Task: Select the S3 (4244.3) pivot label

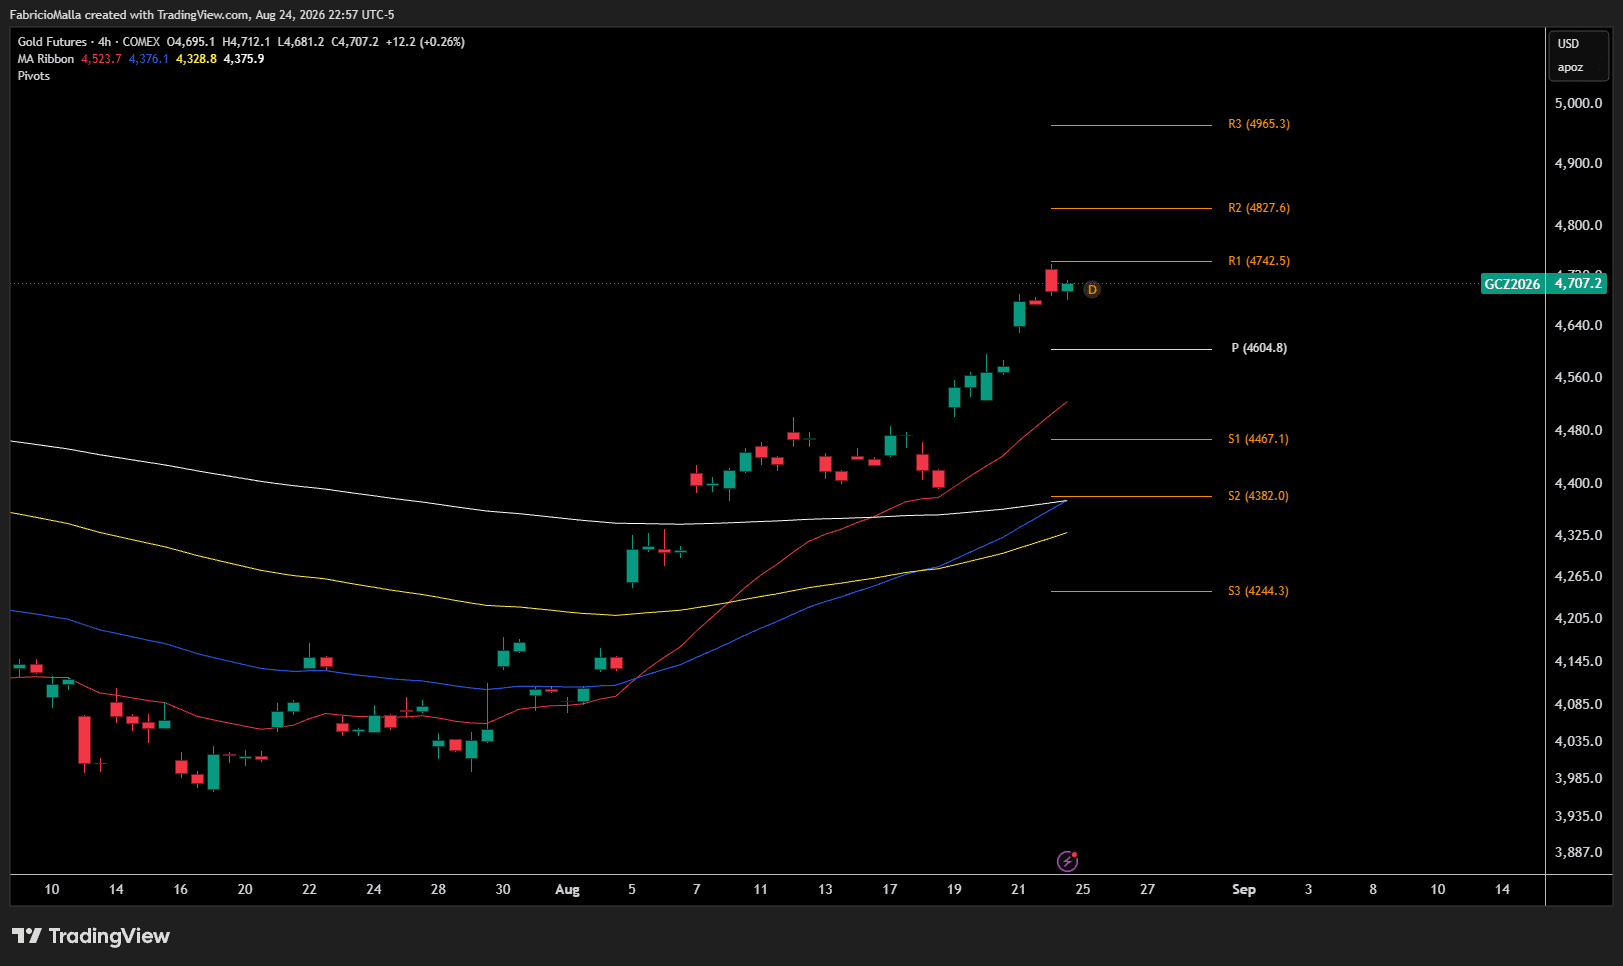Action: click(1258, 591)
